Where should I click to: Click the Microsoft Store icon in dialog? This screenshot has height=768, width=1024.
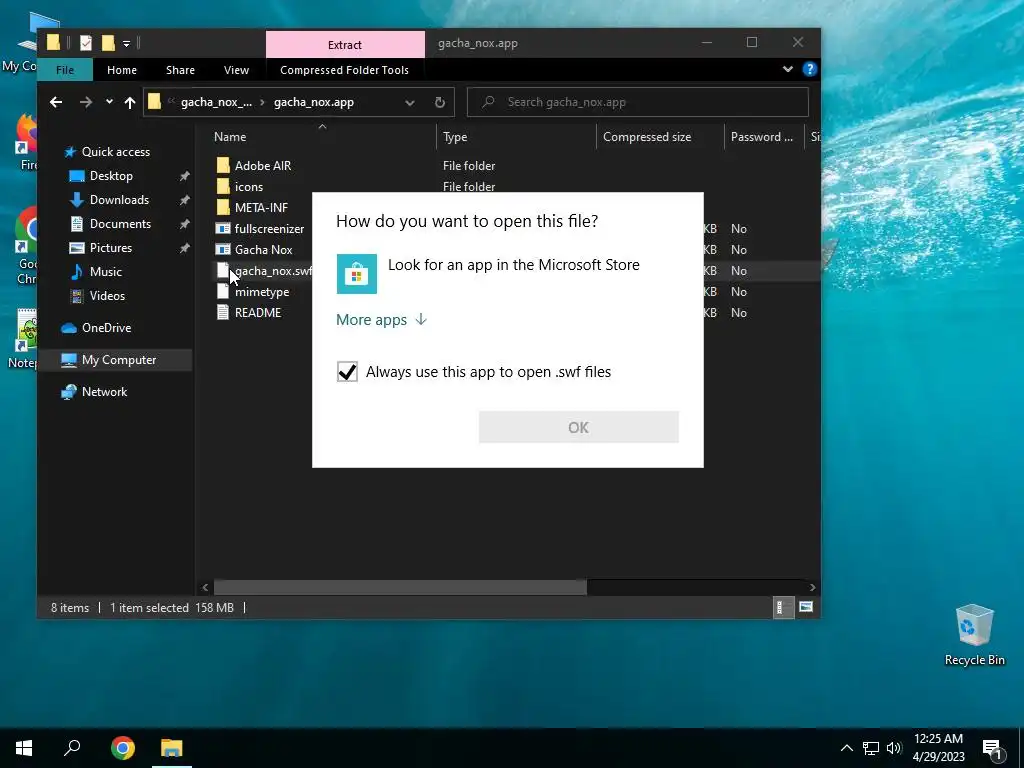pos(357,274)
